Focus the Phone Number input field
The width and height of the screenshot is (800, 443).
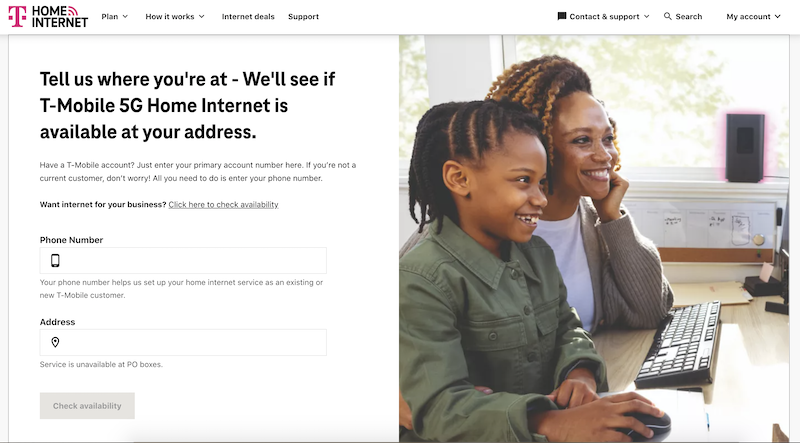coord(183,261)
